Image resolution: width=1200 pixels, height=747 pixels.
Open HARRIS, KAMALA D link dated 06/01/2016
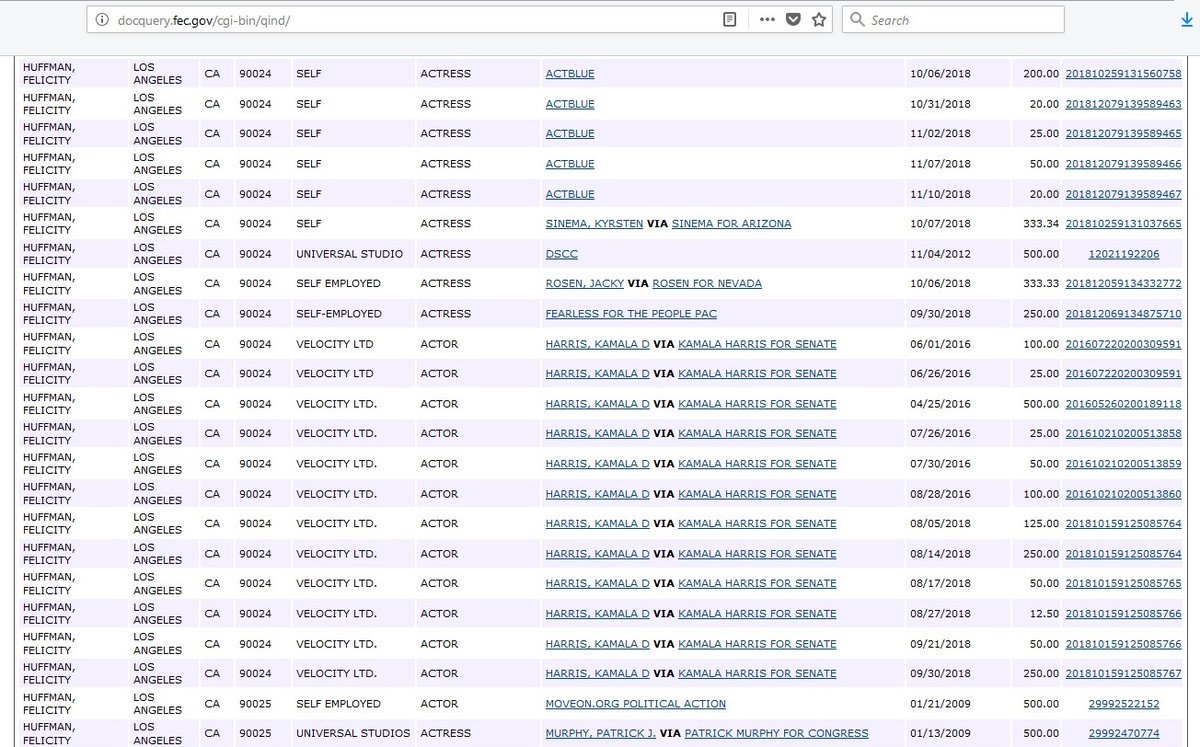[x=597, y=344]
